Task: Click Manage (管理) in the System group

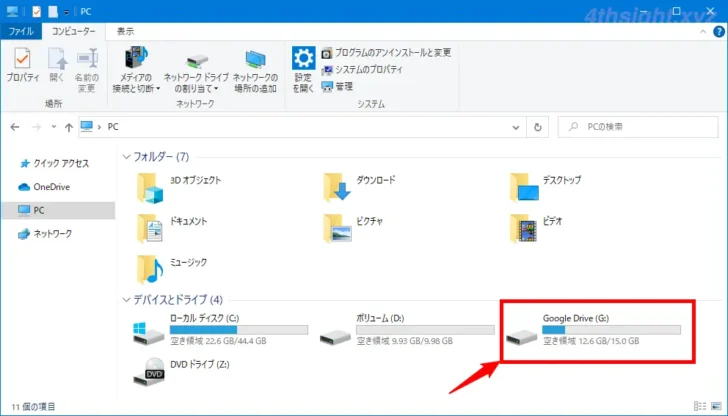Action: click(x=338, y=86)
